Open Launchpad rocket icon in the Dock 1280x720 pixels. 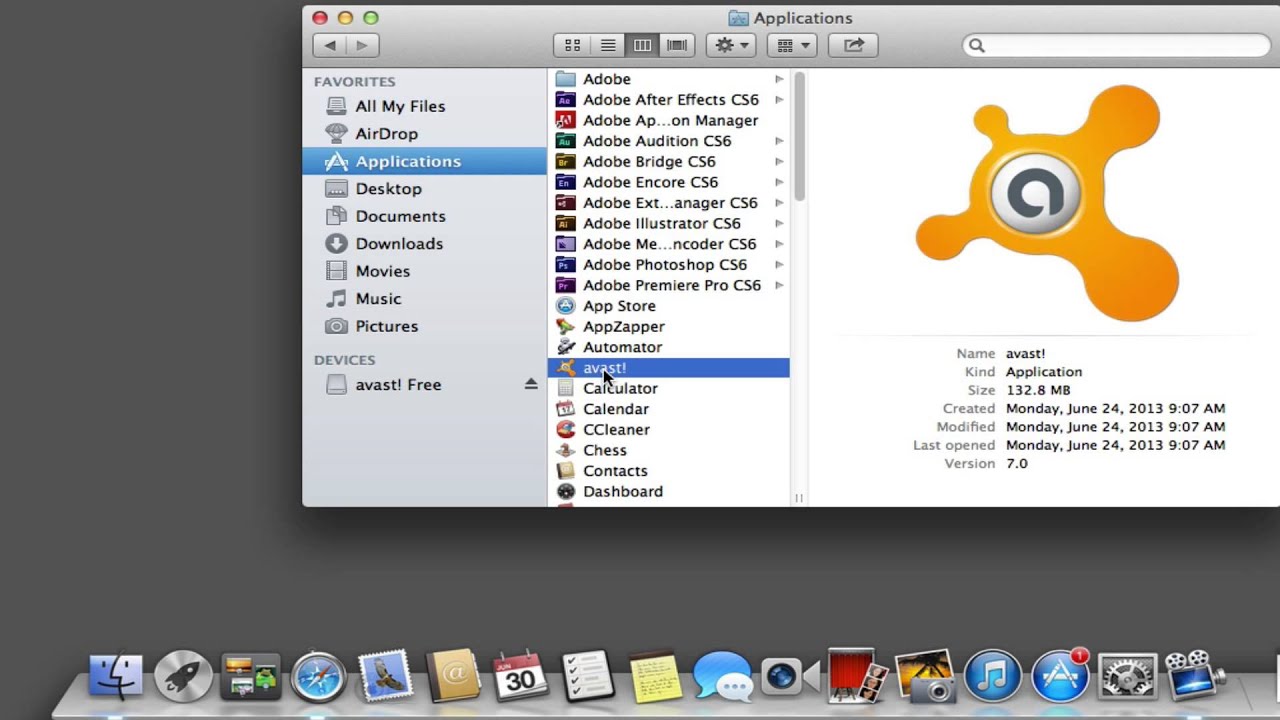[x=183, y=677]
